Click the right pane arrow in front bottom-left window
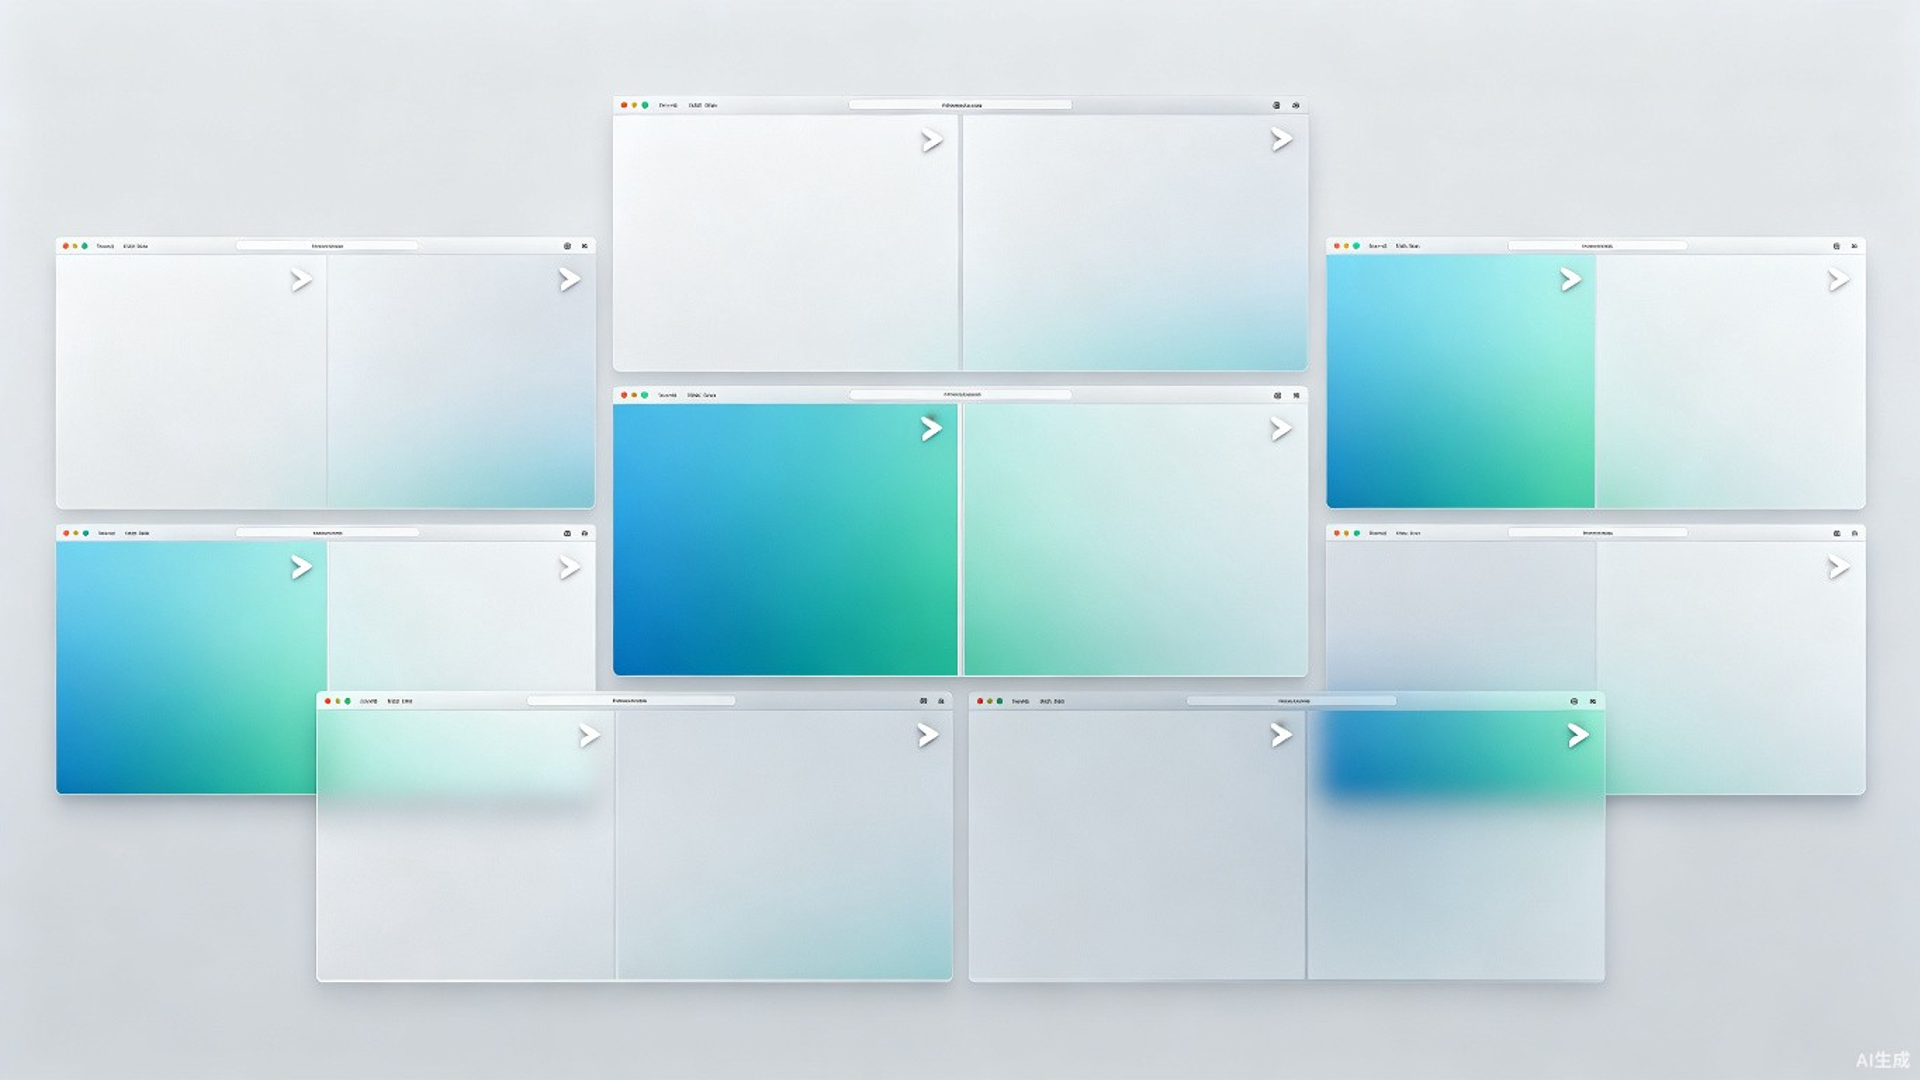Screen dimensions: 1920x1080 coord(928,735)
